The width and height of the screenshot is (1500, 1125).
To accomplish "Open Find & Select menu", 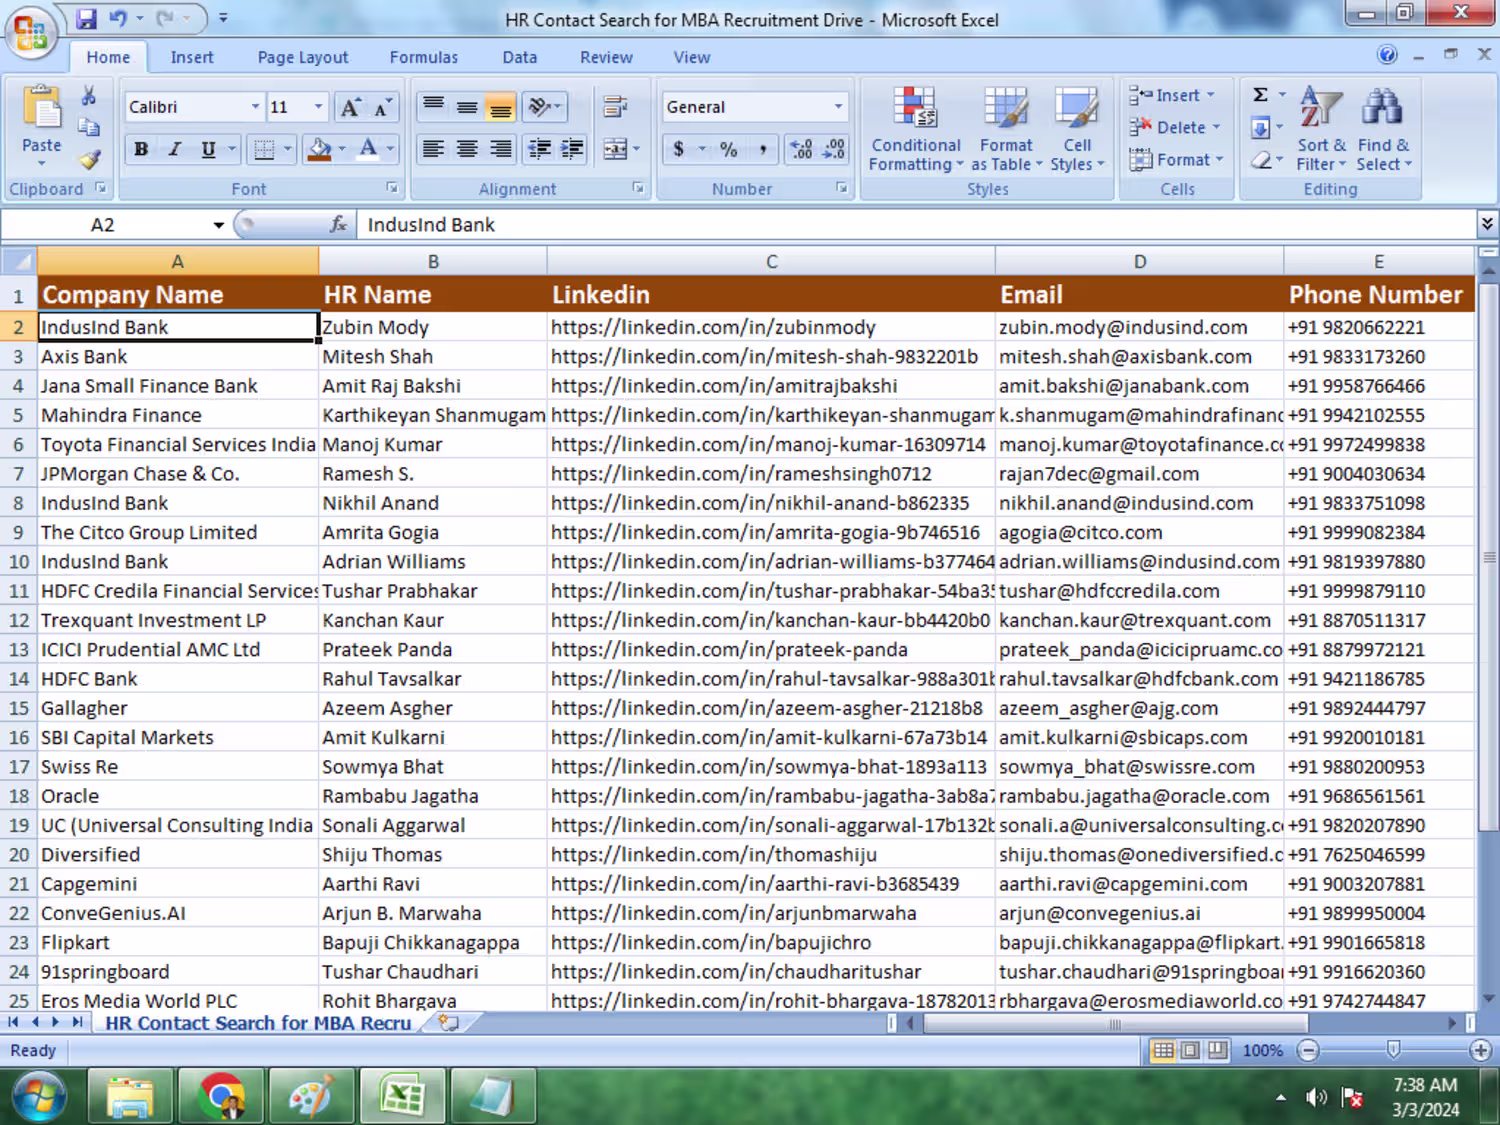I will 1384,128.
